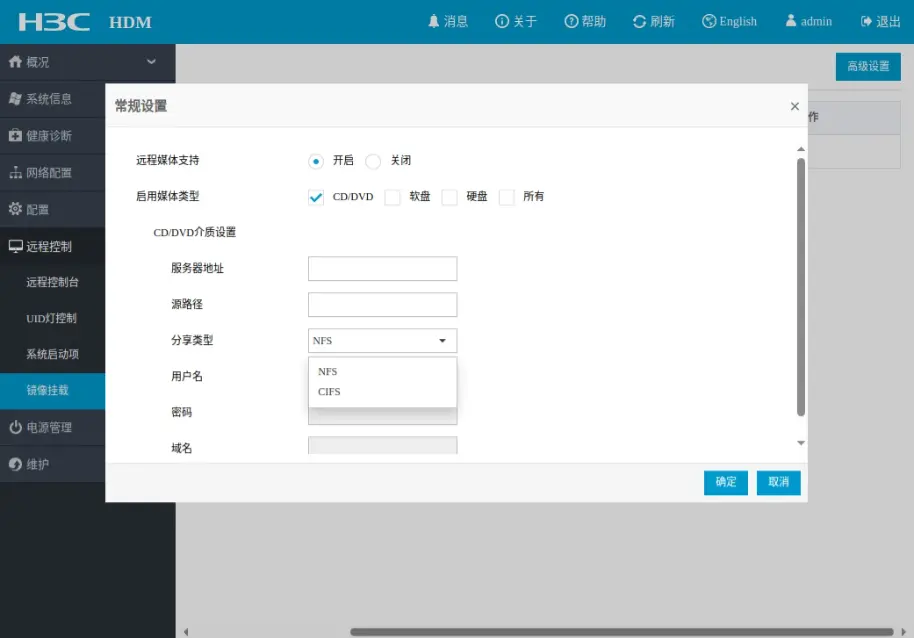
Task: Enable the 软盘 floppy checkbox
Action: pos(392,197)
